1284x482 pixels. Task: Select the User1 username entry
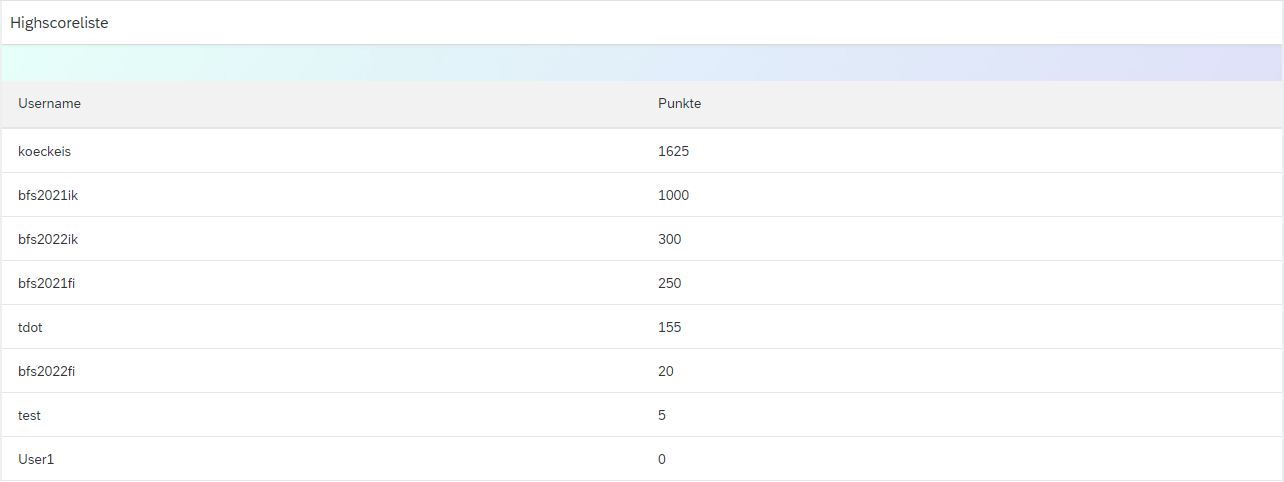[35, 459]
